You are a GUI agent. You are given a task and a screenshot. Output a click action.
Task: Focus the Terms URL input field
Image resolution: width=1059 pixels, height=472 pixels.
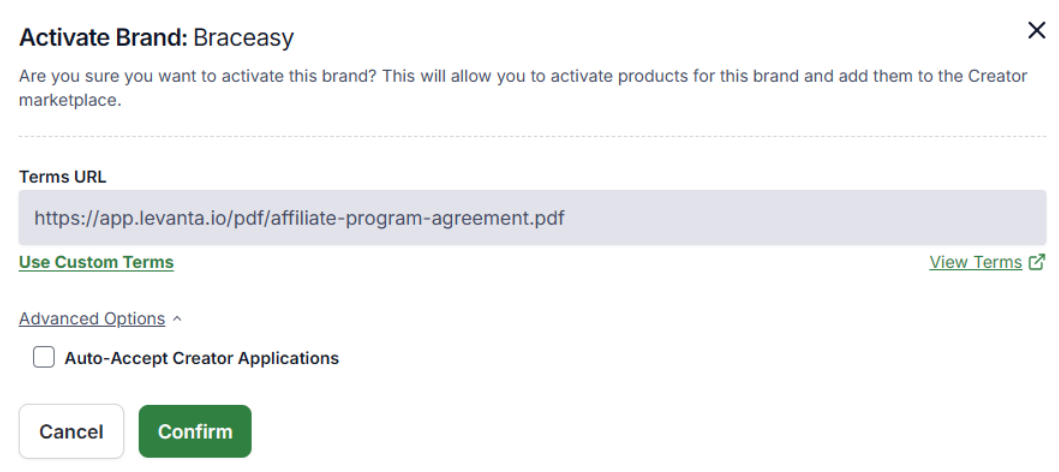tap(530, 217)
